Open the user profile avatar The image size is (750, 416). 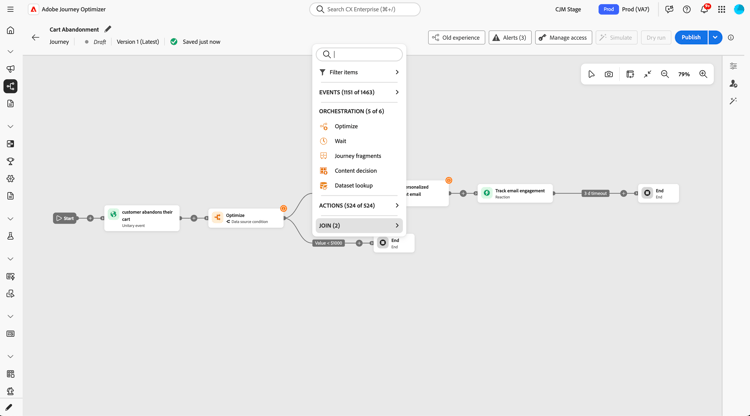click(739, 9)
